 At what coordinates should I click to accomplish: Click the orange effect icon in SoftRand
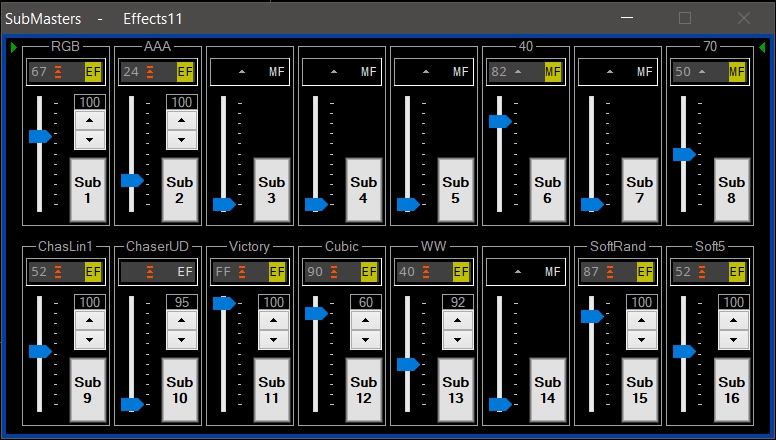coord(610,272)
